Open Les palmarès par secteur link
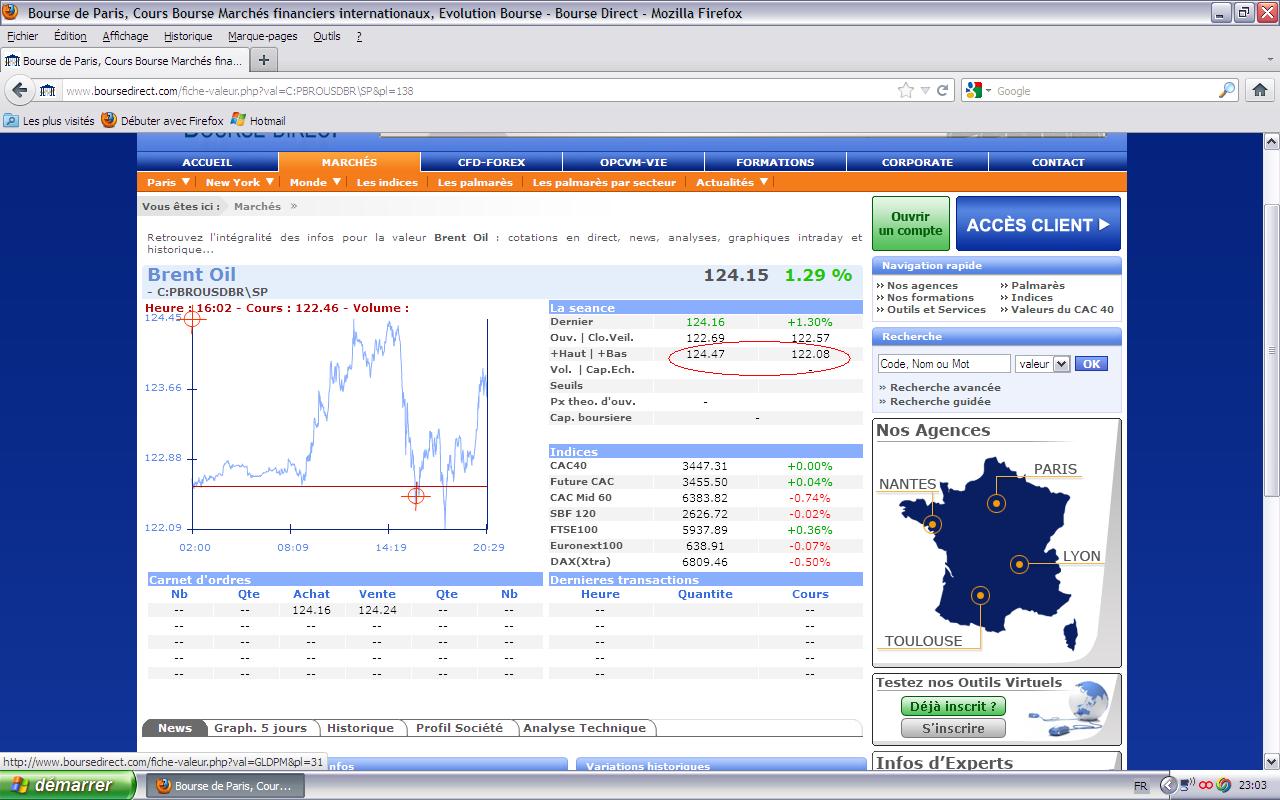 (x=604, y=182)
